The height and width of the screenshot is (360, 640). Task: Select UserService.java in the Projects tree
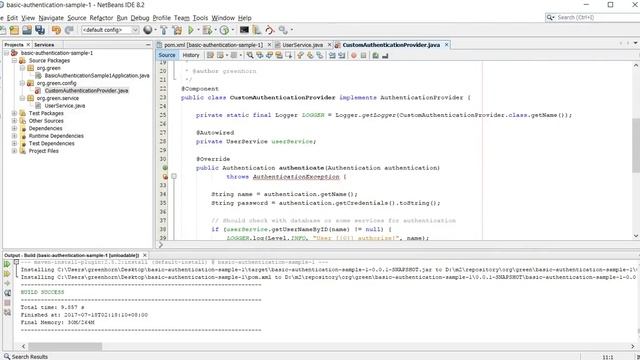coord(65,106)
